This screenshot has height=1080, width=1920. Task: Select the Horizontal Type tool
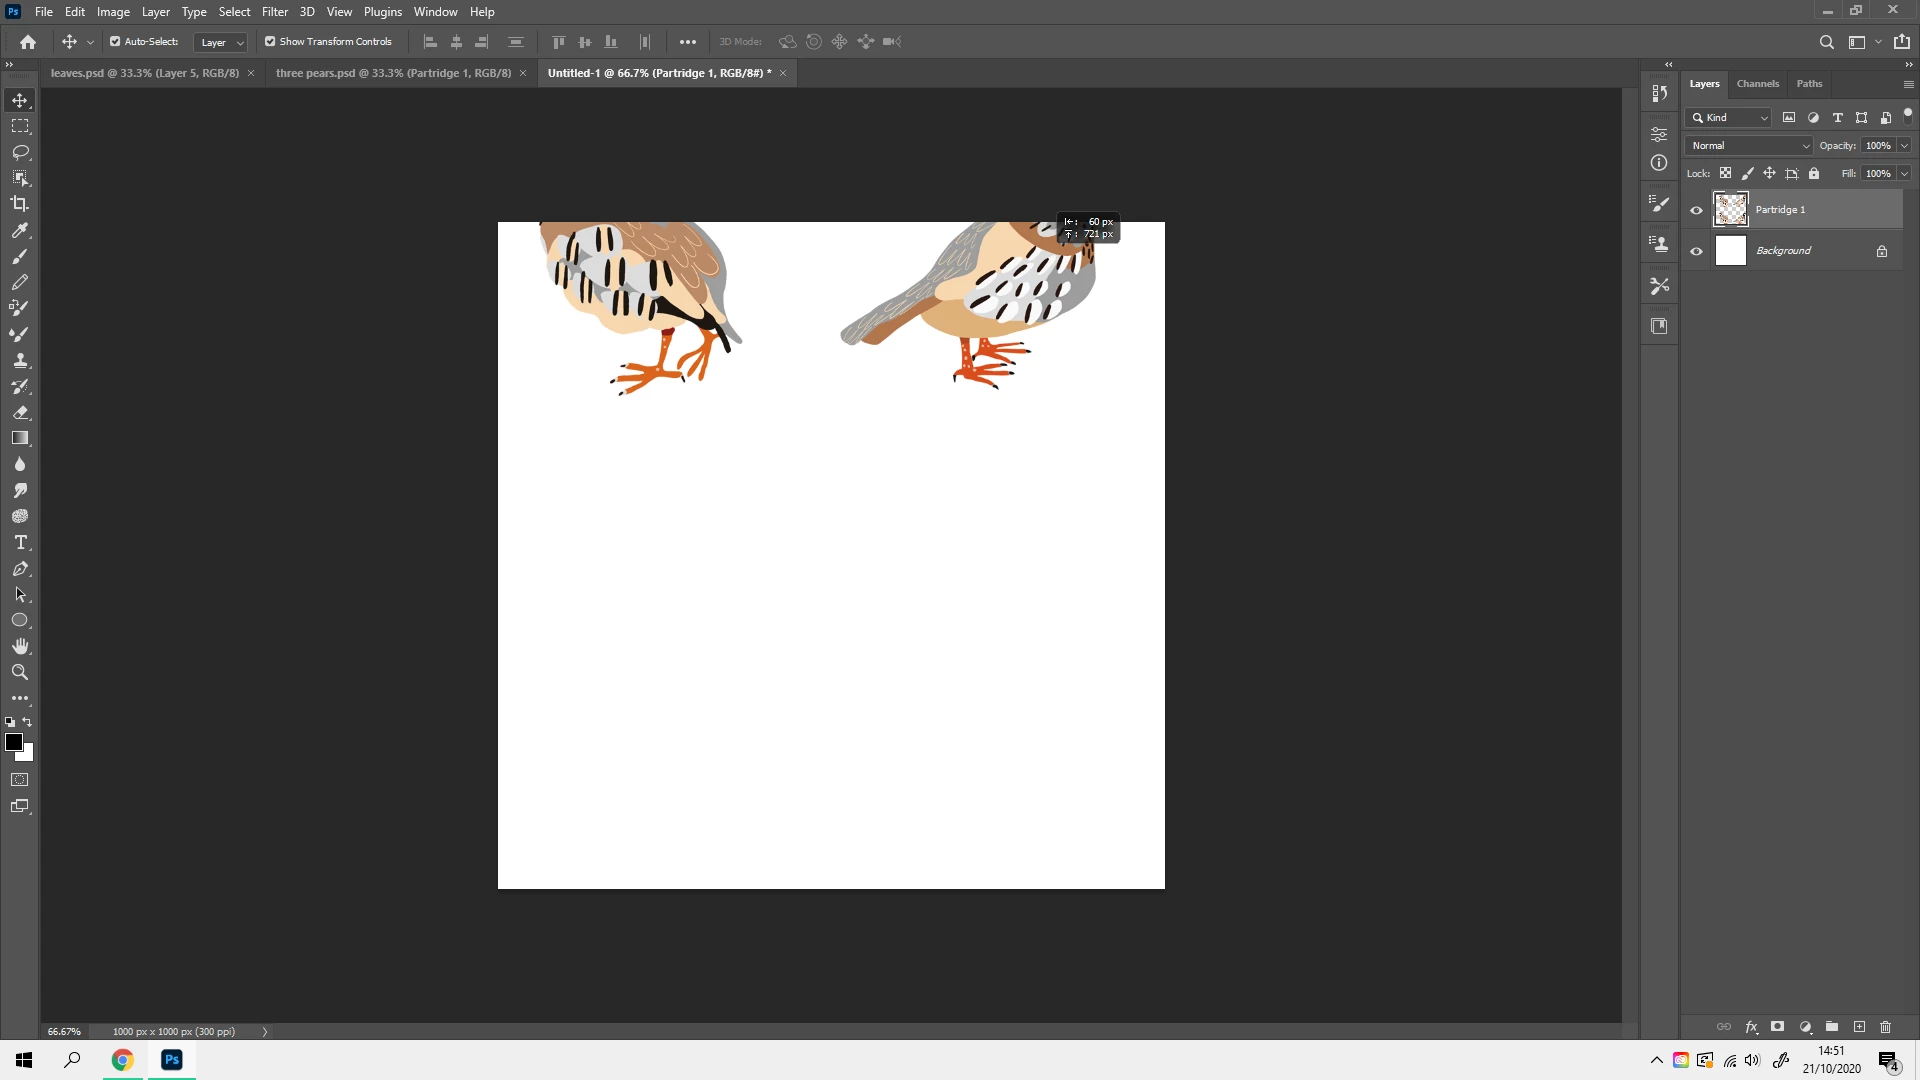[x=20, y=542]
